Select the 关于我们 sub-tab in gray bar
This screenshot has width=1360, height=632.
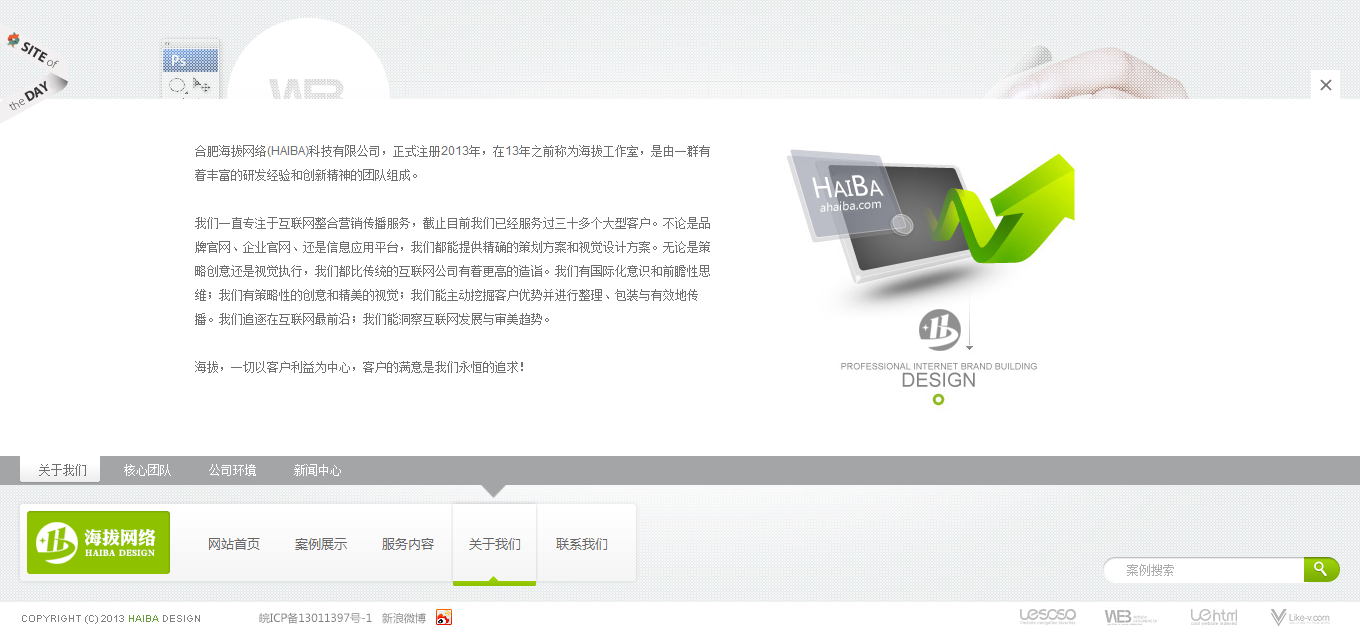[62, 470]
